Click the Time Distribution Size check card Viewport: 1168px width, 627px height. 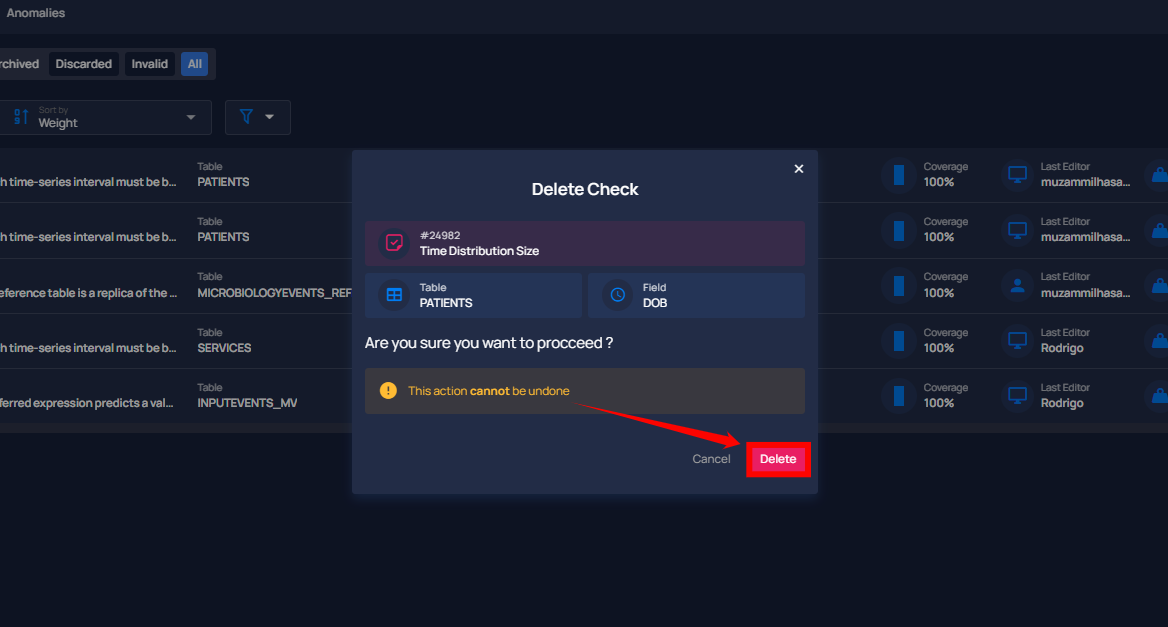pos(585,244)
